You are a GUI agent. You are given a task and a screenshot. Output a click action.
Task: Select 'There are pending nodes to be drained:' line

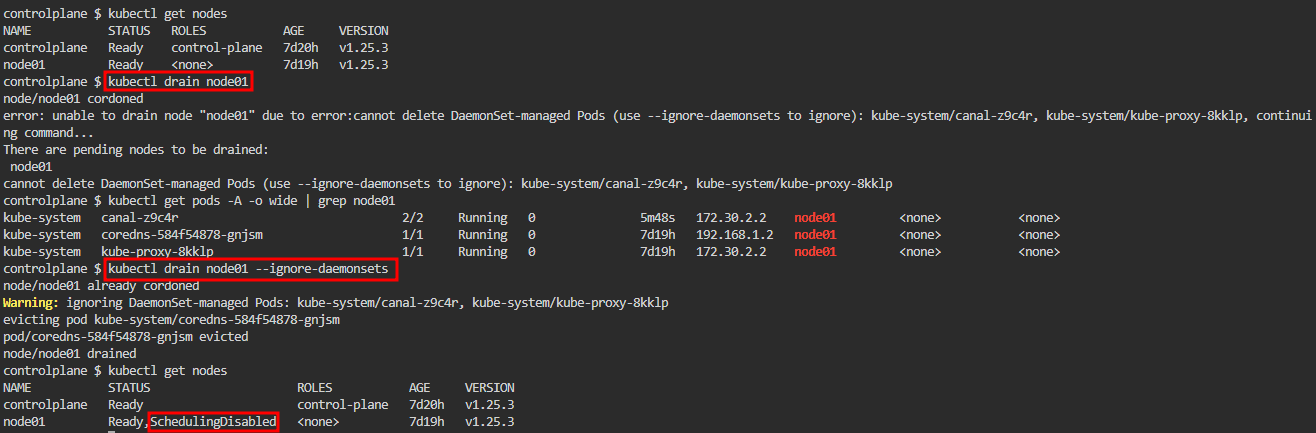(x=136, y=150)
